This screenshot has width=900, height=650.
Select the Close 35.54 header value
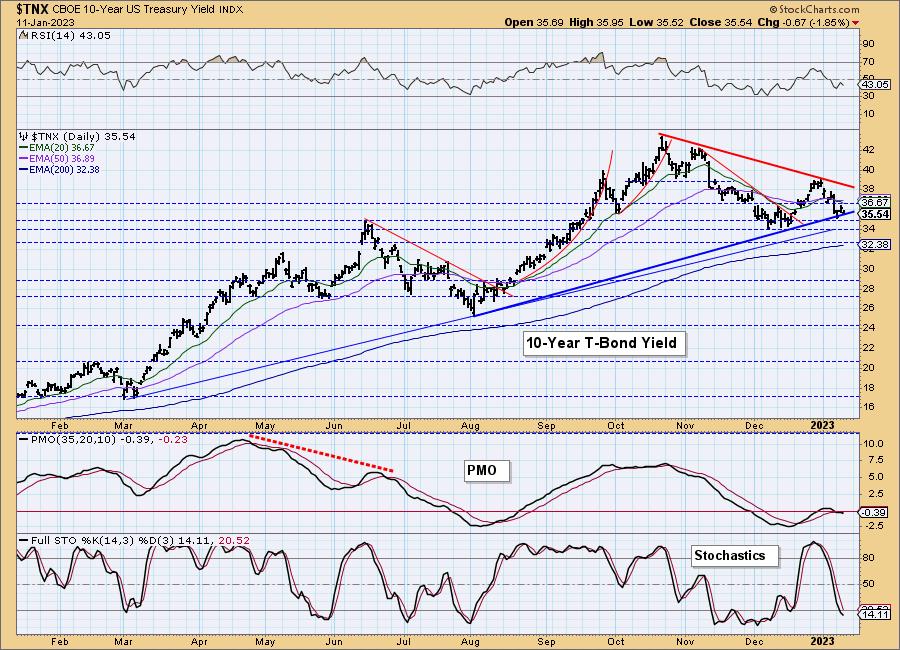721,22
